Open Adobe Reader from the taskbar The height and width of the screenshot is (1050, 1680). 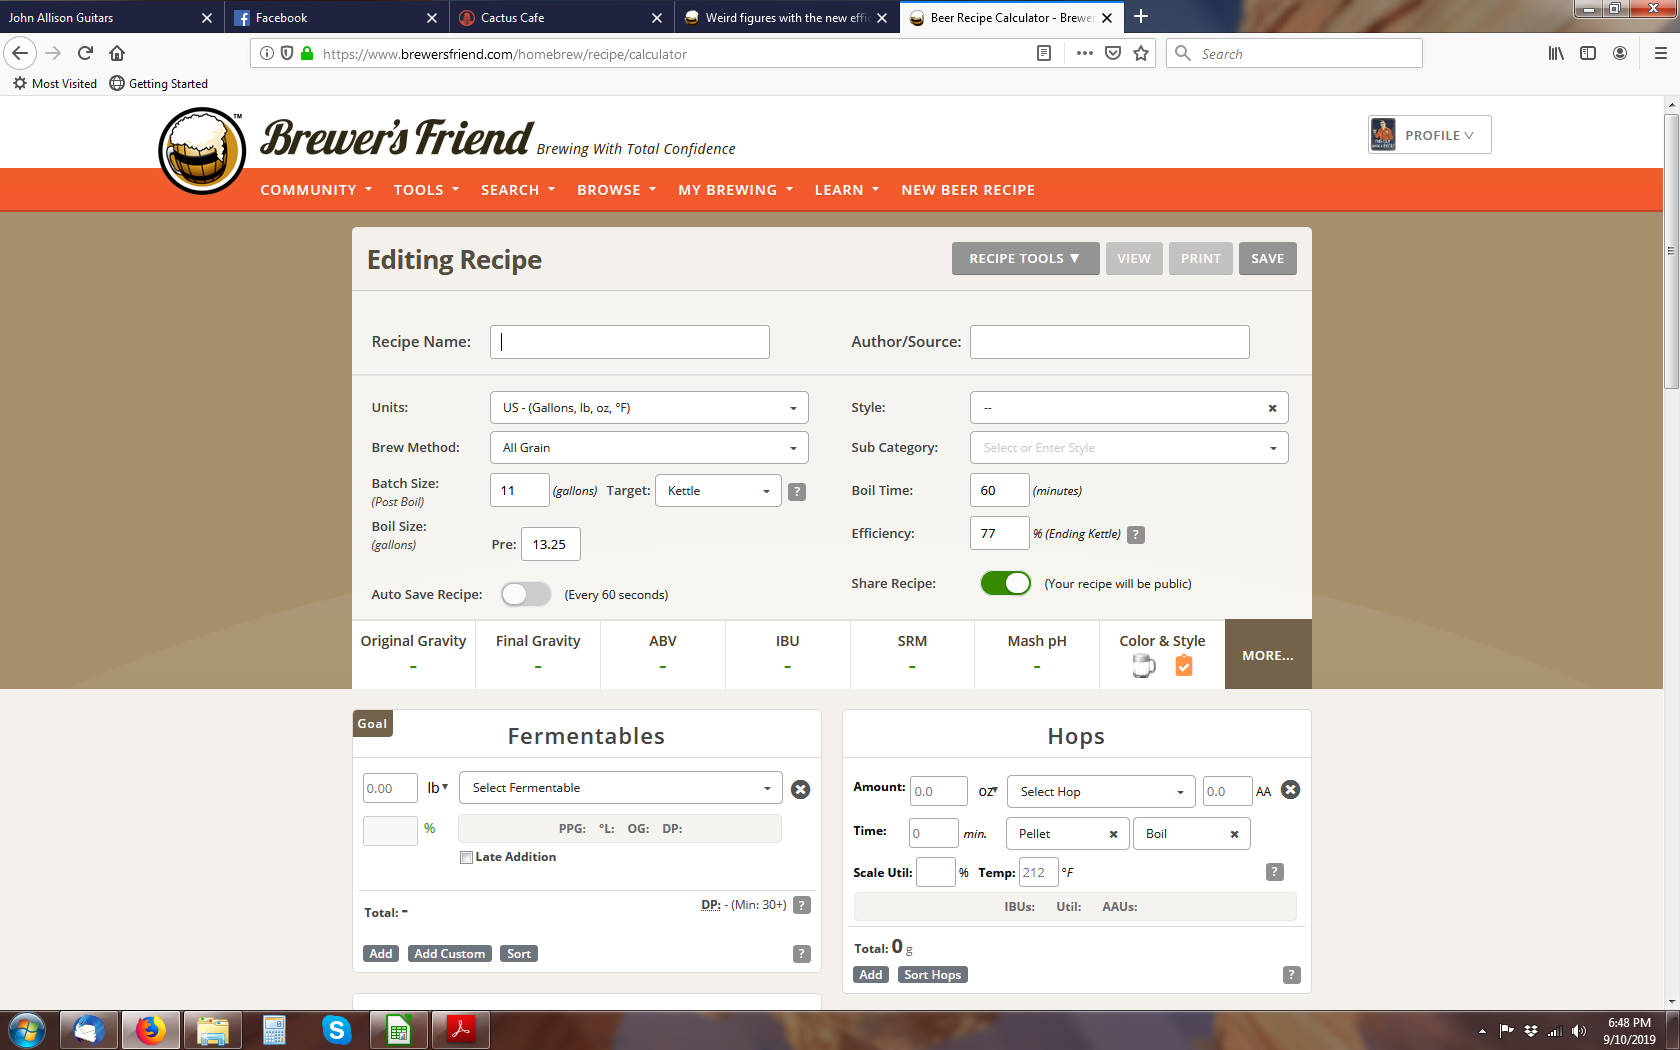pos(461,1030)
